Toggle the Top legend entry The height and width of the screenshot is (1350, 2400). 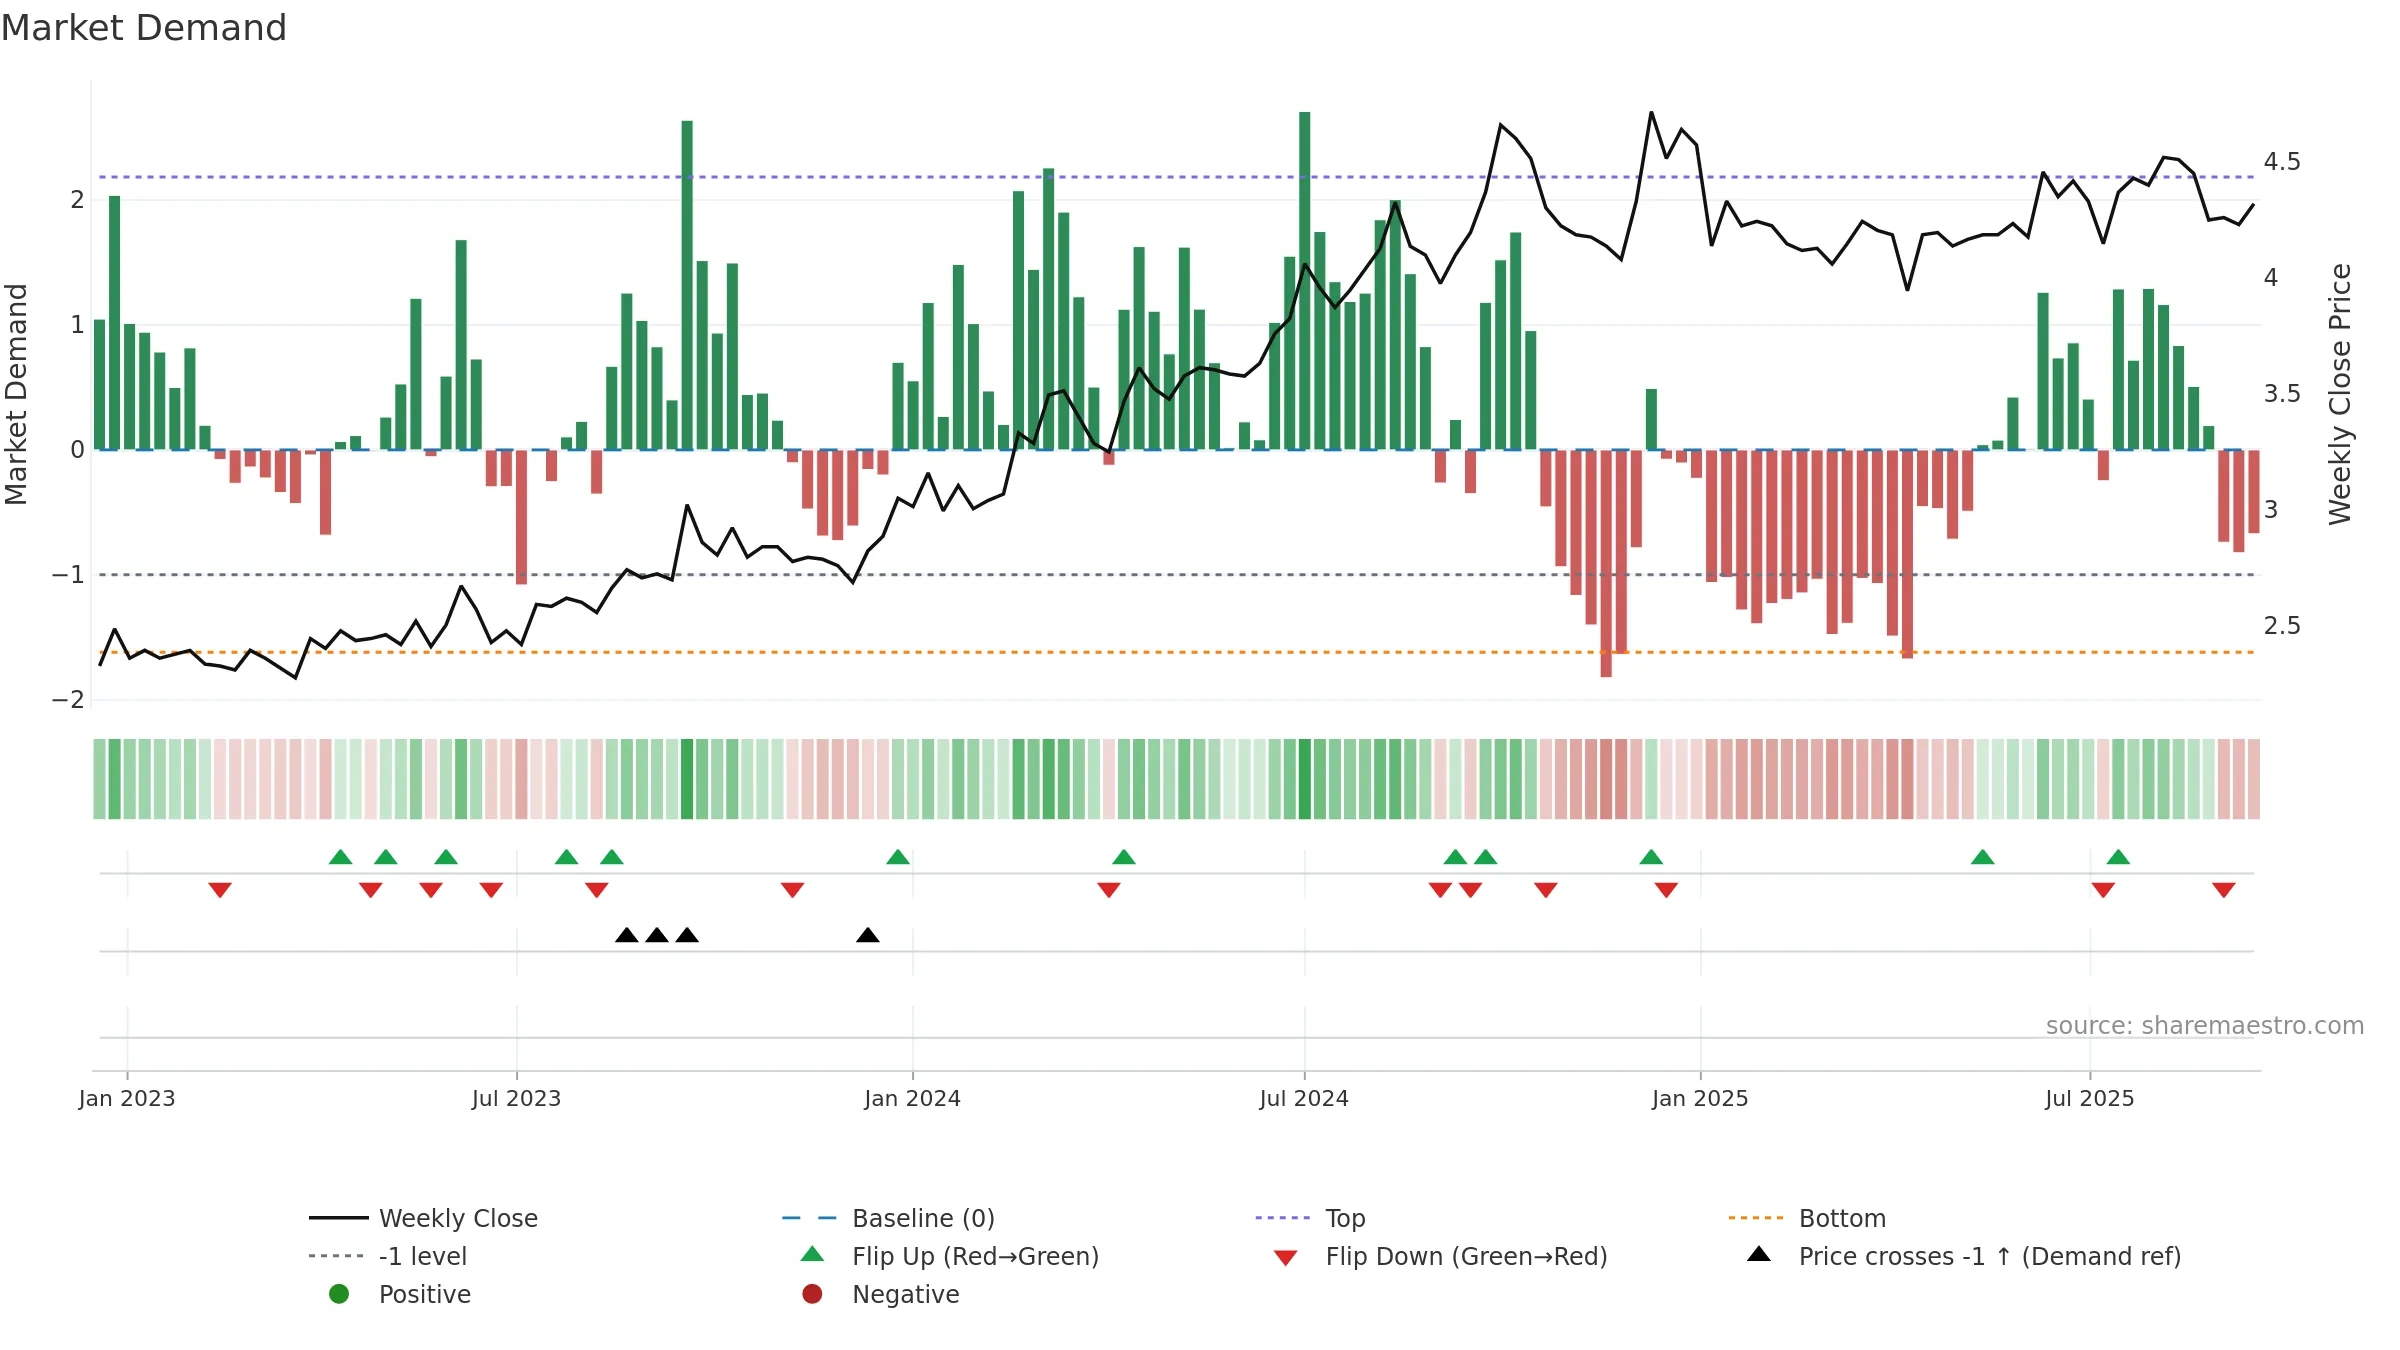(1310, 1218)
